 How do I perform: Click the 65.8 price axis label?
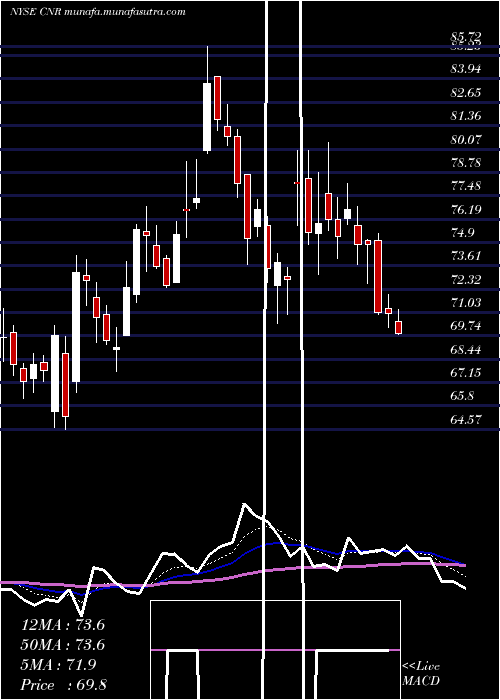point(463,396)
